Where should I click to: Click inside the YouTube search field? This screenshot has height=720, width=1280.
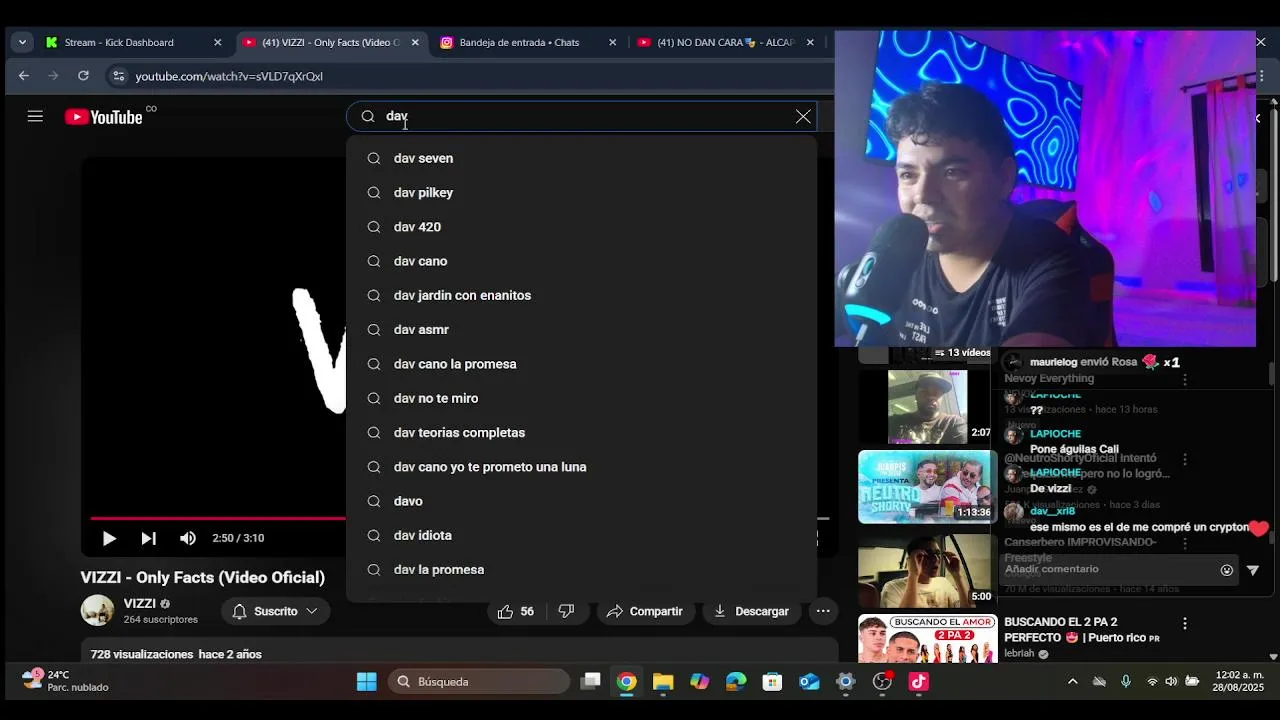tap(580, 116)
